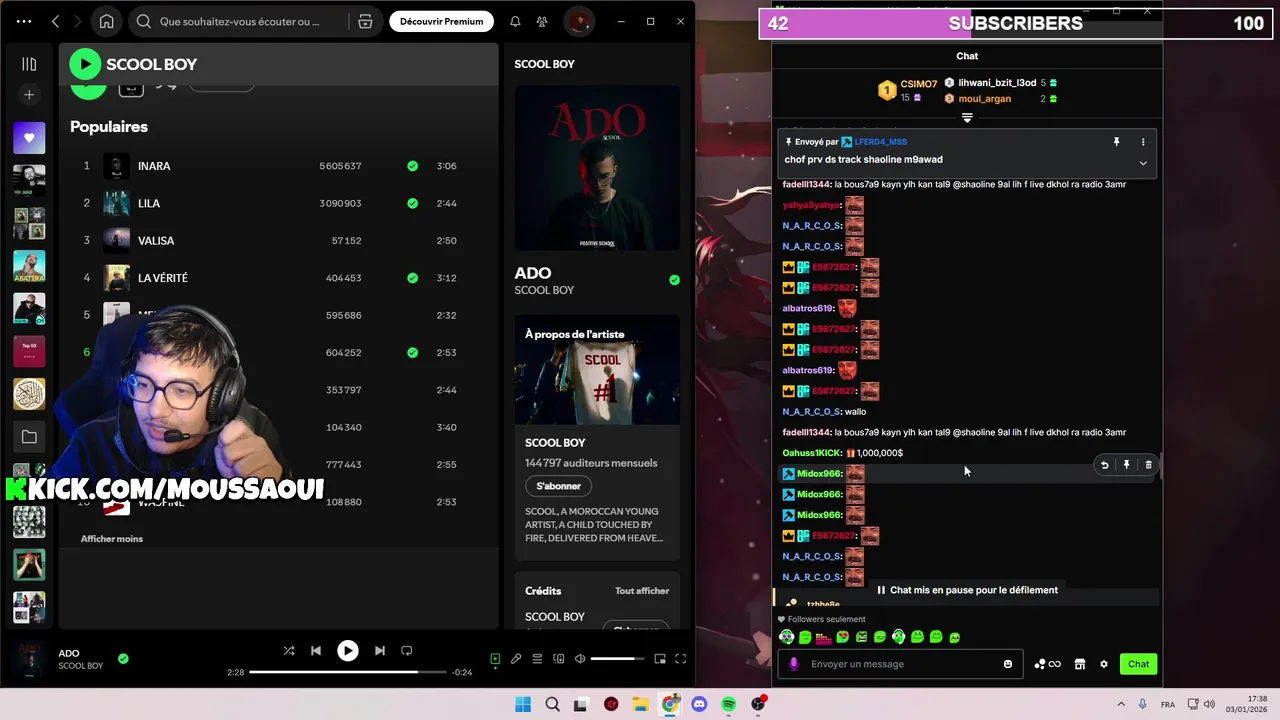Open the Browse icon in search bar
1280x720 pixels.
click(x=365, y=21)
